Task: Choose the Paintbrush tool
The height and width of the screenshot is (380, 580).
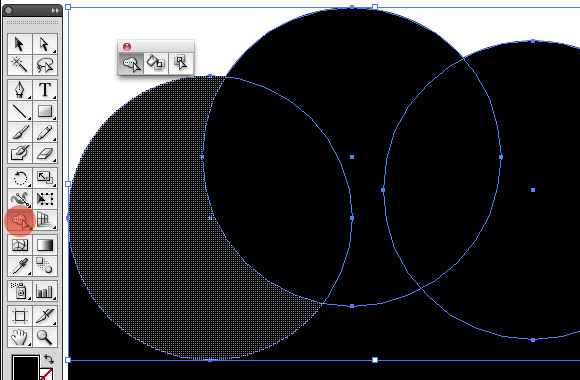Action: [x=20, y=132]
